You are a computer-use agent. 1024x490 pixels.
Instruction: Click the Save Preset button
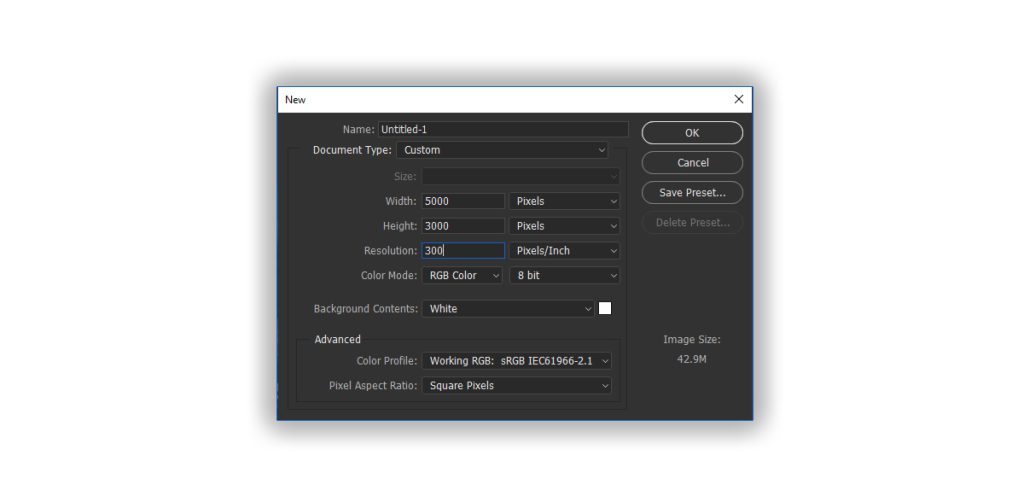coord(692,192)
